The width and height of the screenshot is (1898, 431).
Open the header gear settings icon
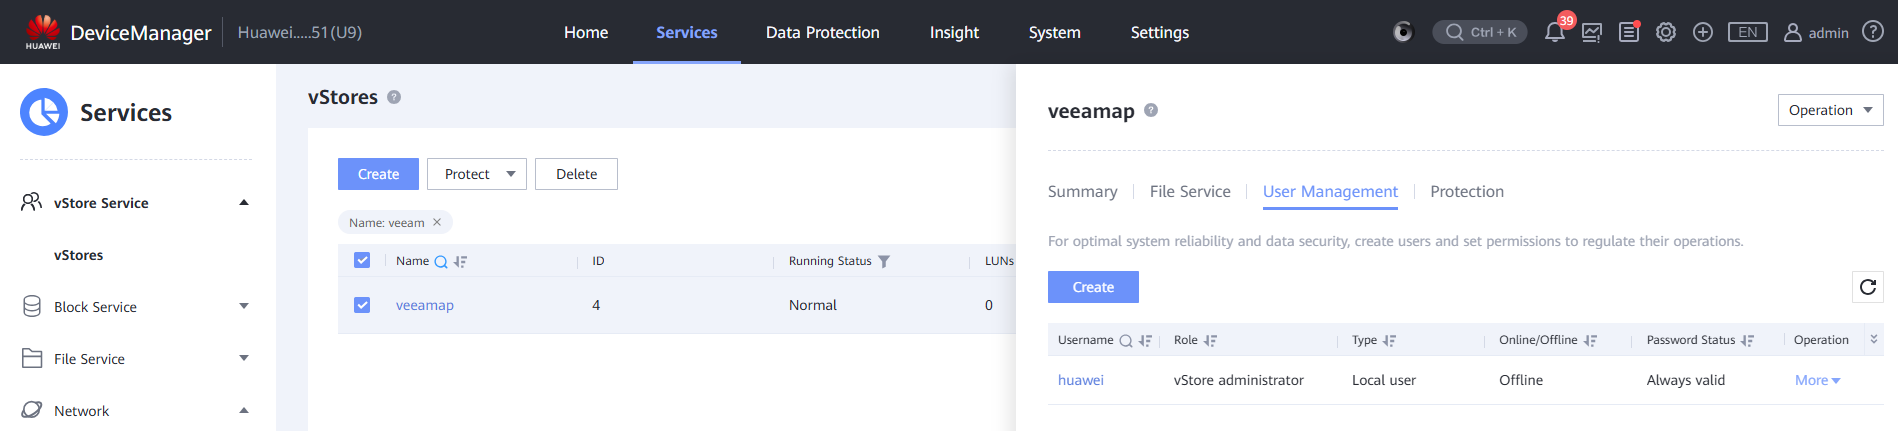coord(1666,32)
